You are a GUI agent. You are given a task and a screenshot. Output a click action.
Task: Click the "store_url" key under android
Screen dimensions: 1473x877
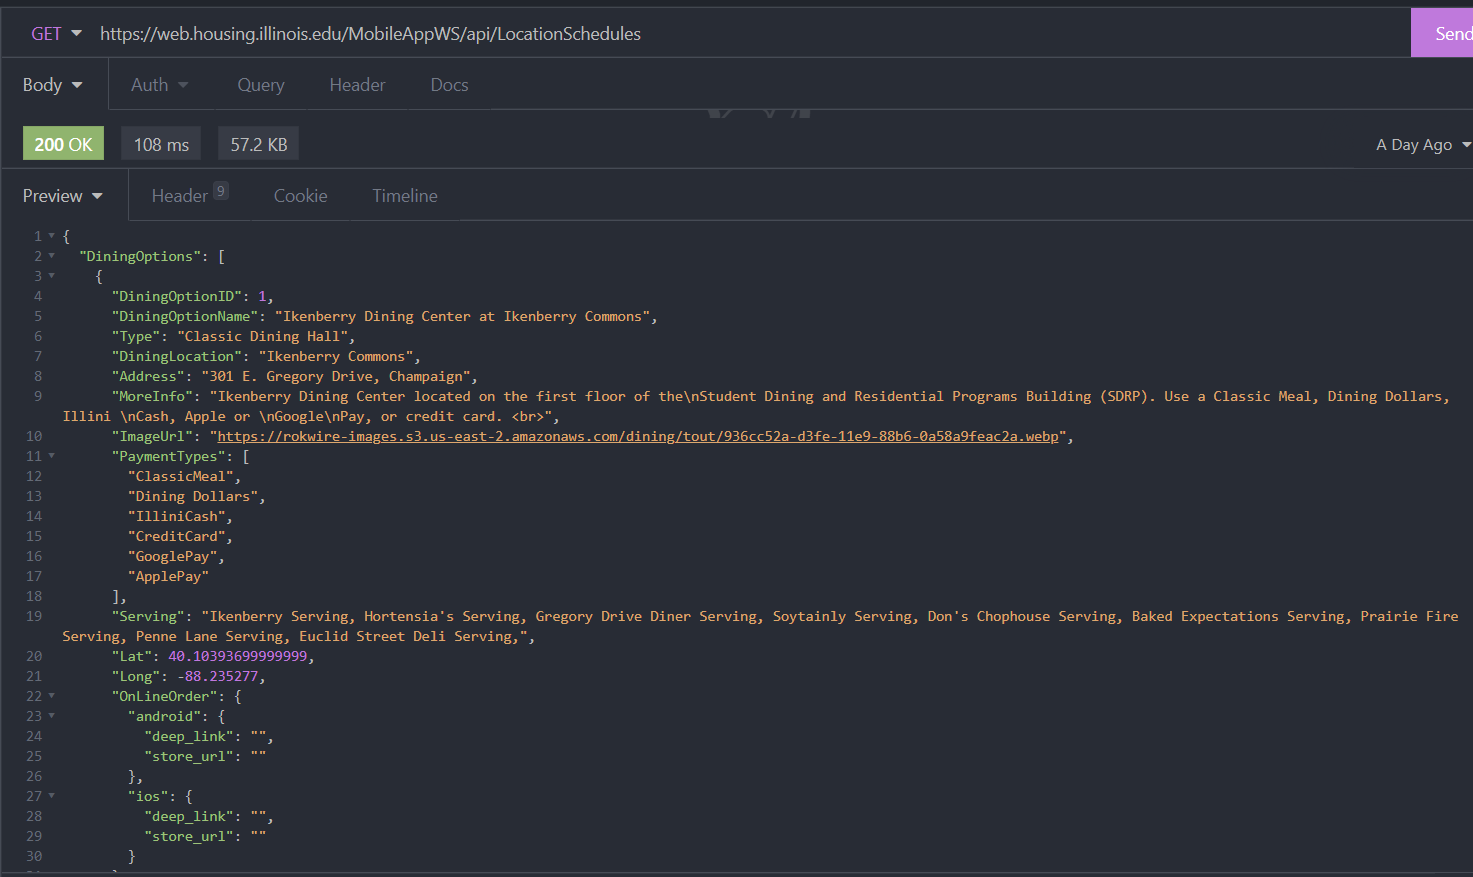(x=189, y=756)
